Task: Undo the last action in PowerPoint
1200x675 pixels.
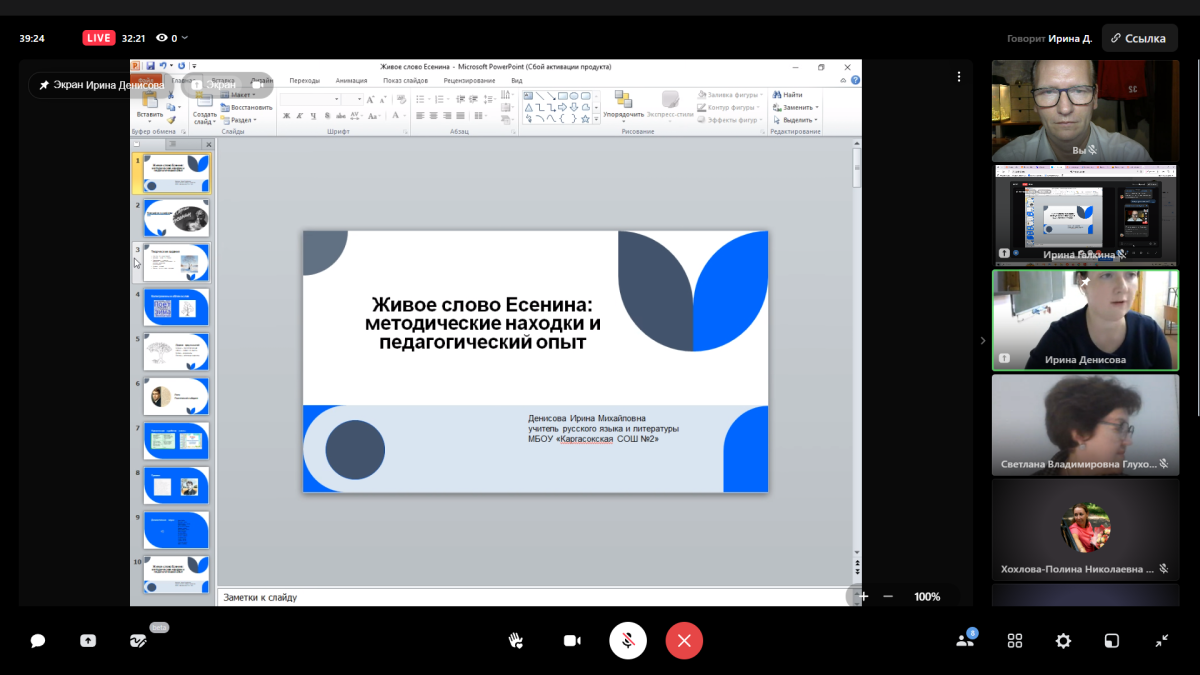Action: coord(162,67)
